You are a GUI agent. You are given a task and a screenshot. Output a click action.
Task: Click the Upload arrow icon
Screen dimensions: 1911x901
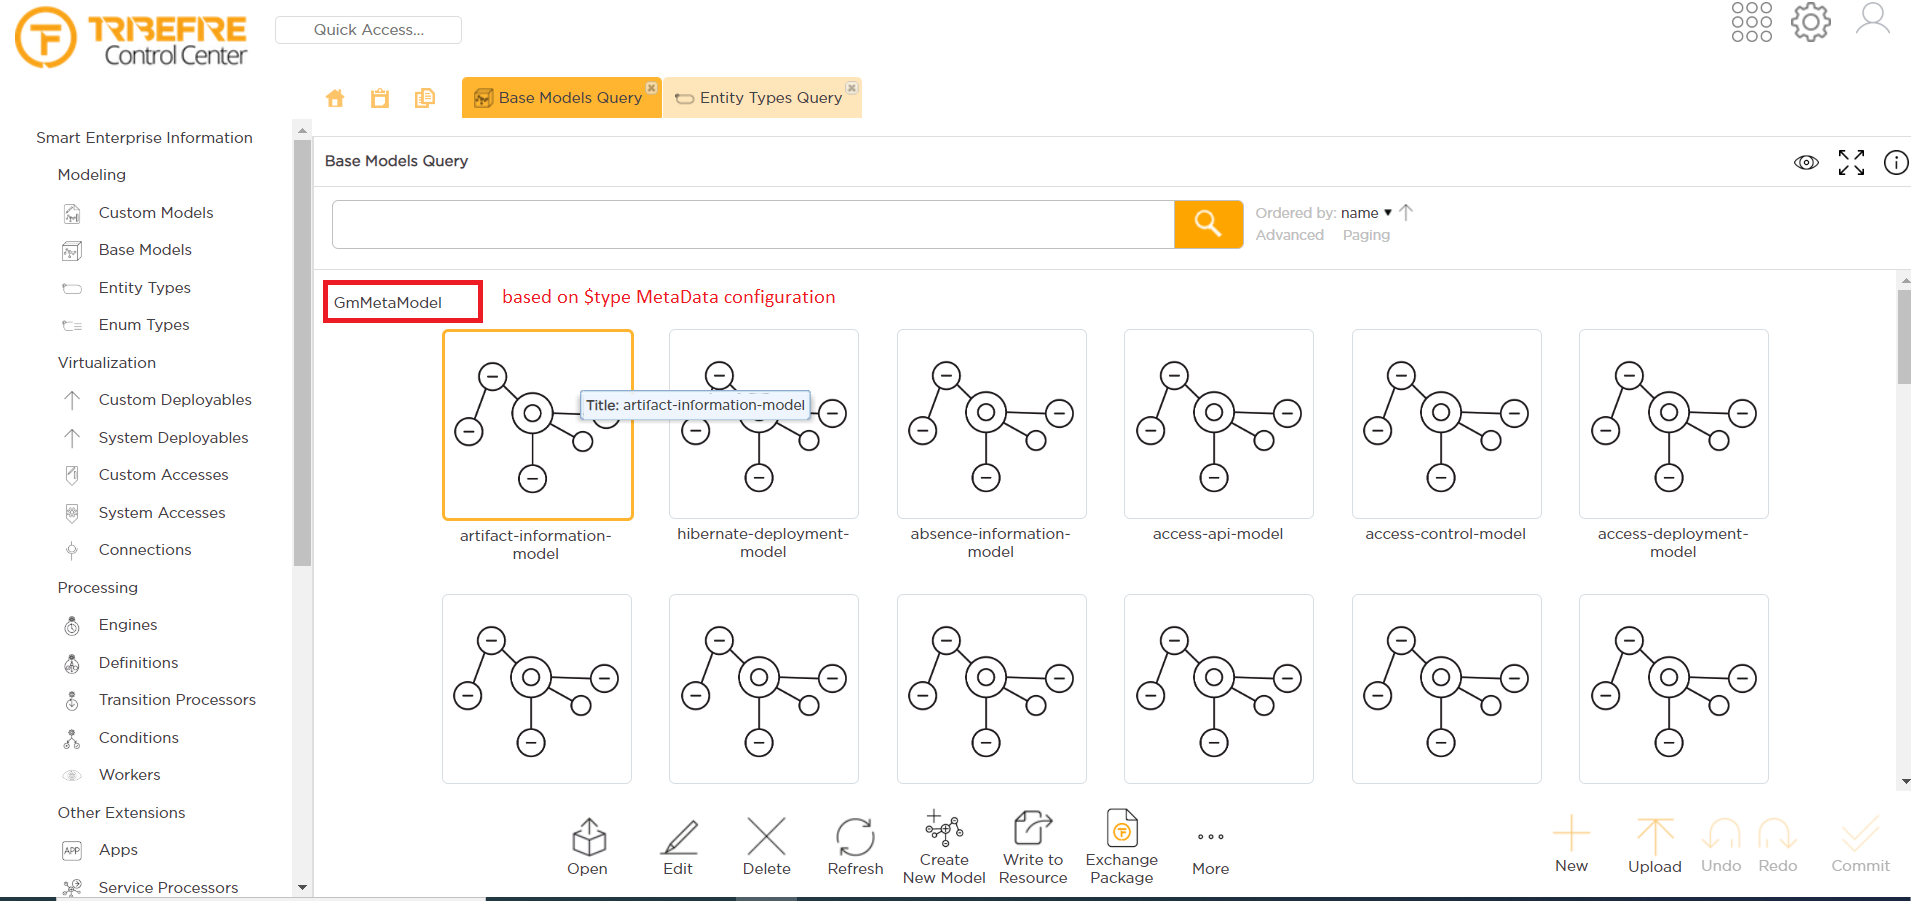[x=1654, y=836]
